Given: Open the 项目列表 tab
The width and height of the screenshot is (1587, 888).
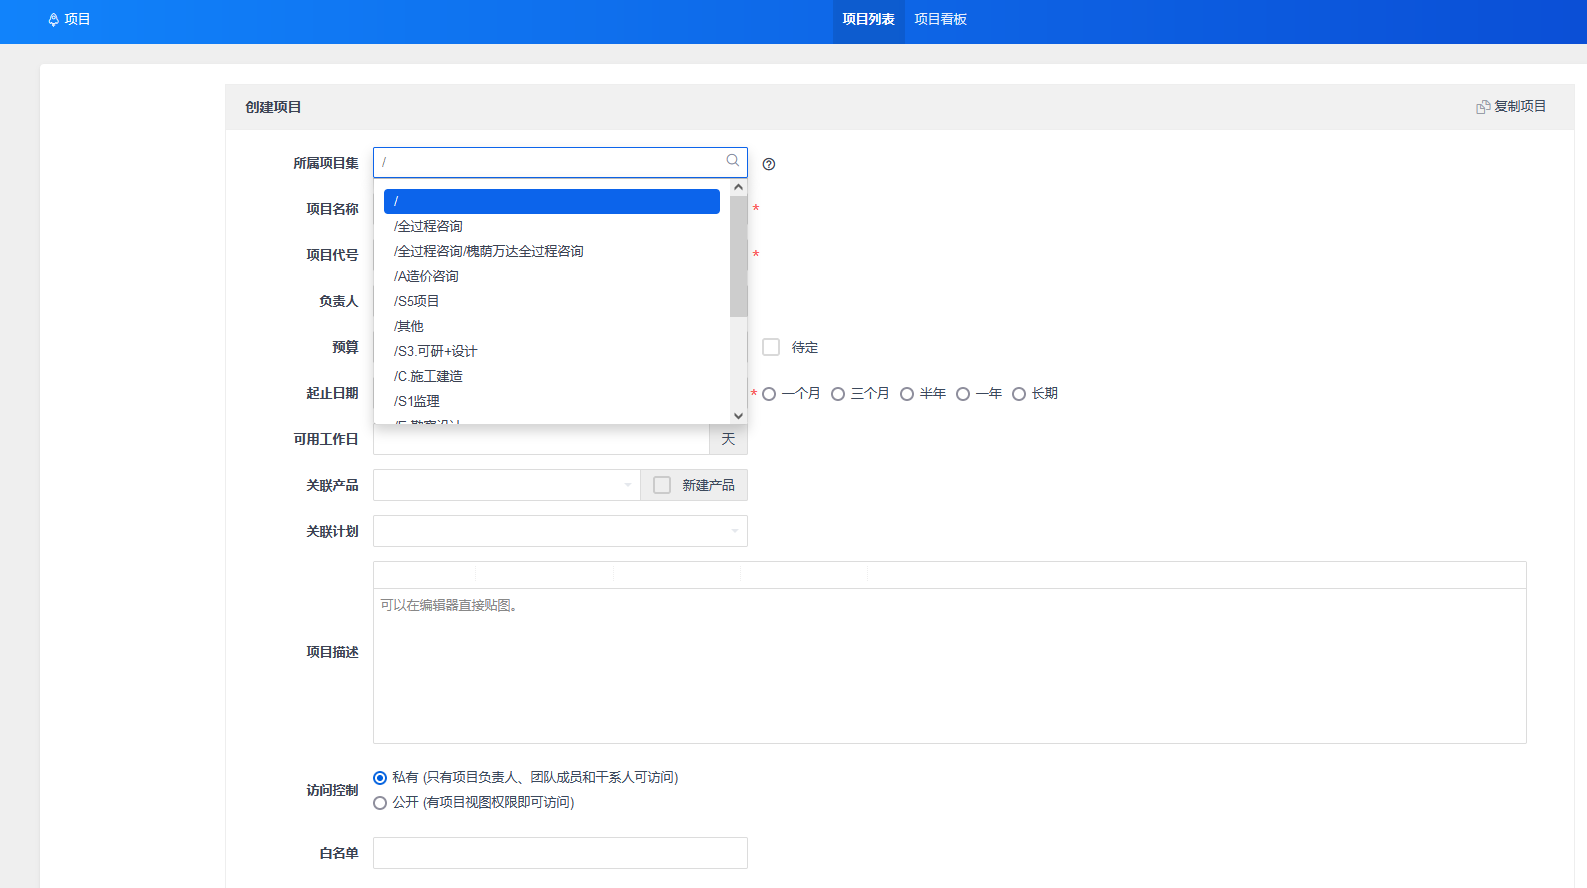Looking at the screenshot, I should [868, 20].
